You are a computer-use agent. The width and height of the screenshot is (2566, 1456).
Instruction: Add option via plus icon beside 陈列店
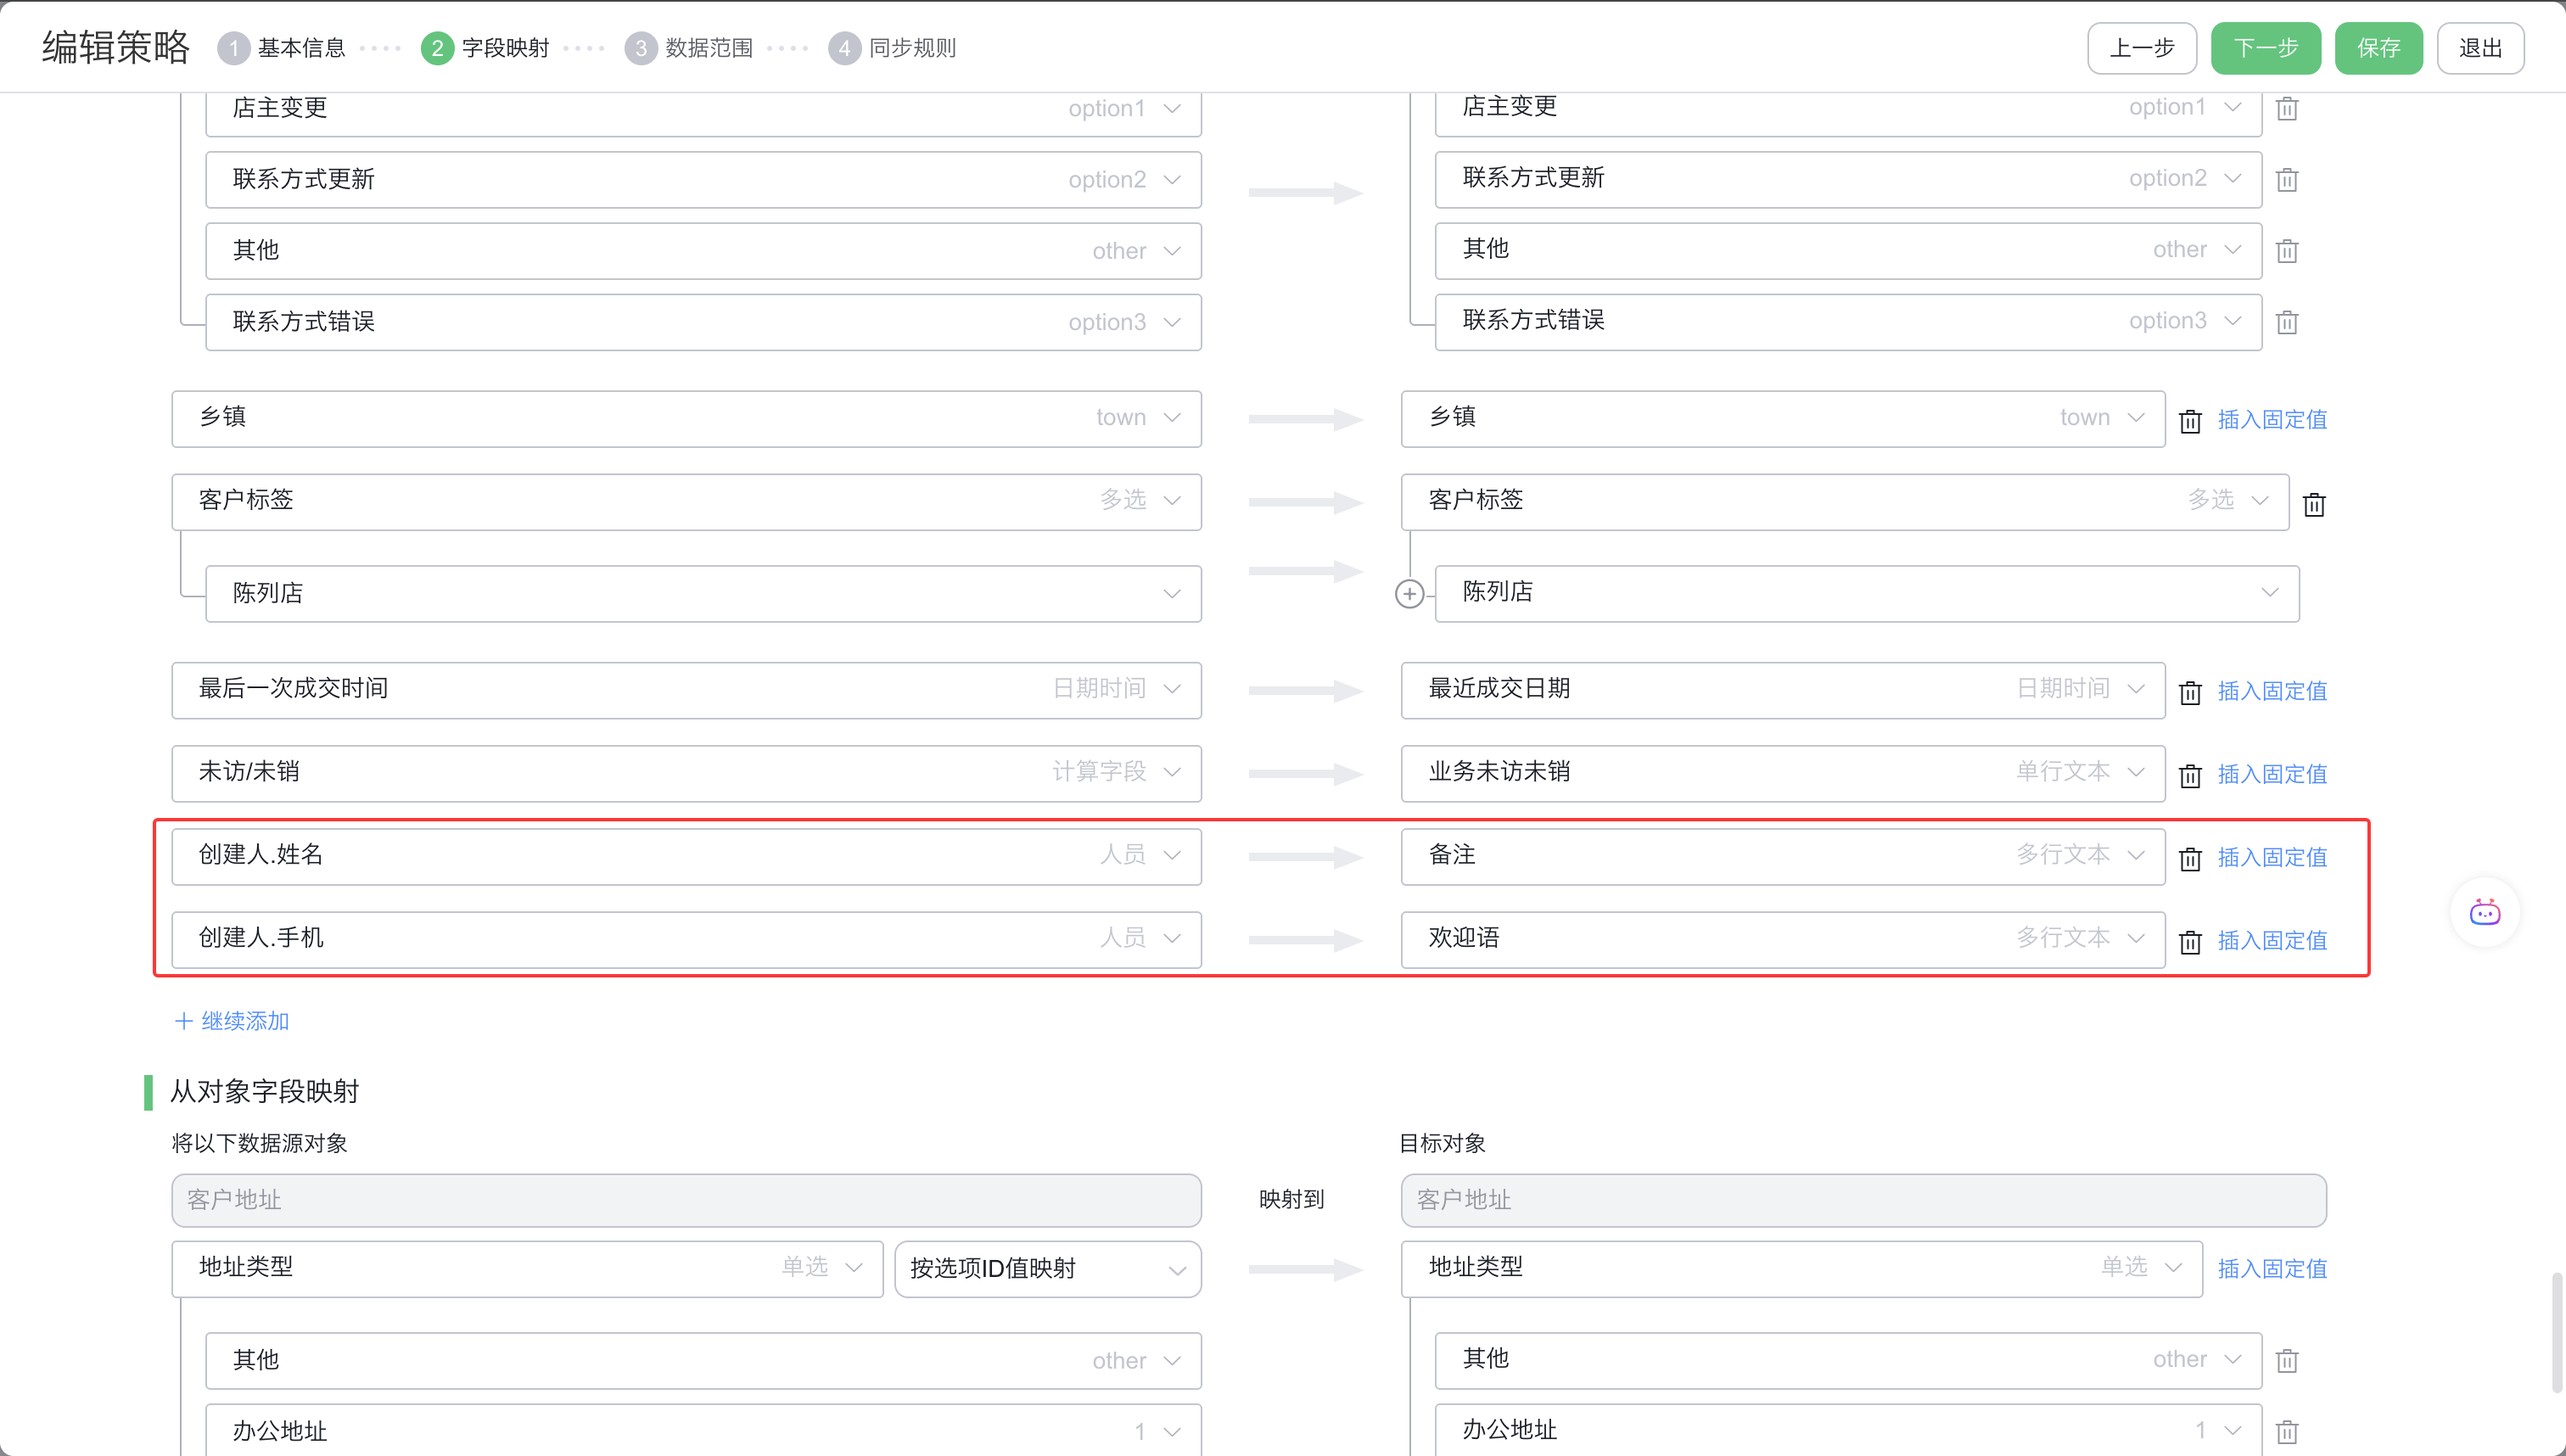(1409, 594)
